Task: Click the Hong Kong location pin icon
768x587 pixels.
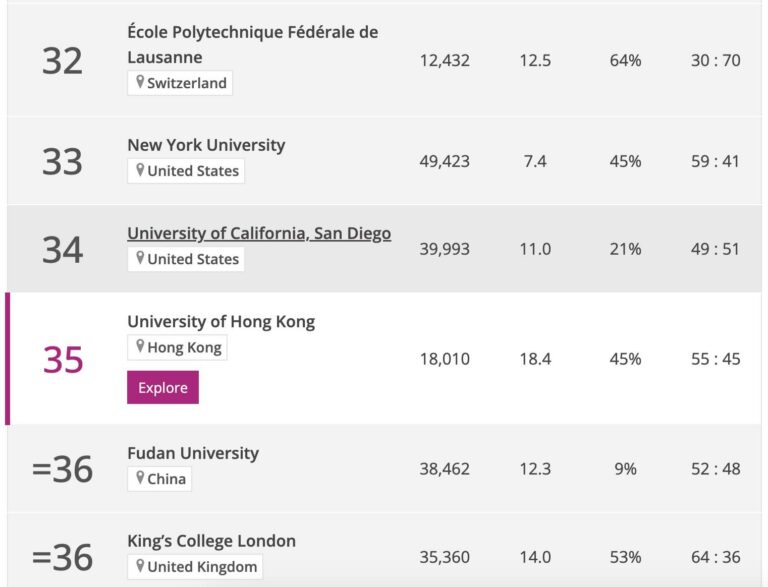Action: 140,346
